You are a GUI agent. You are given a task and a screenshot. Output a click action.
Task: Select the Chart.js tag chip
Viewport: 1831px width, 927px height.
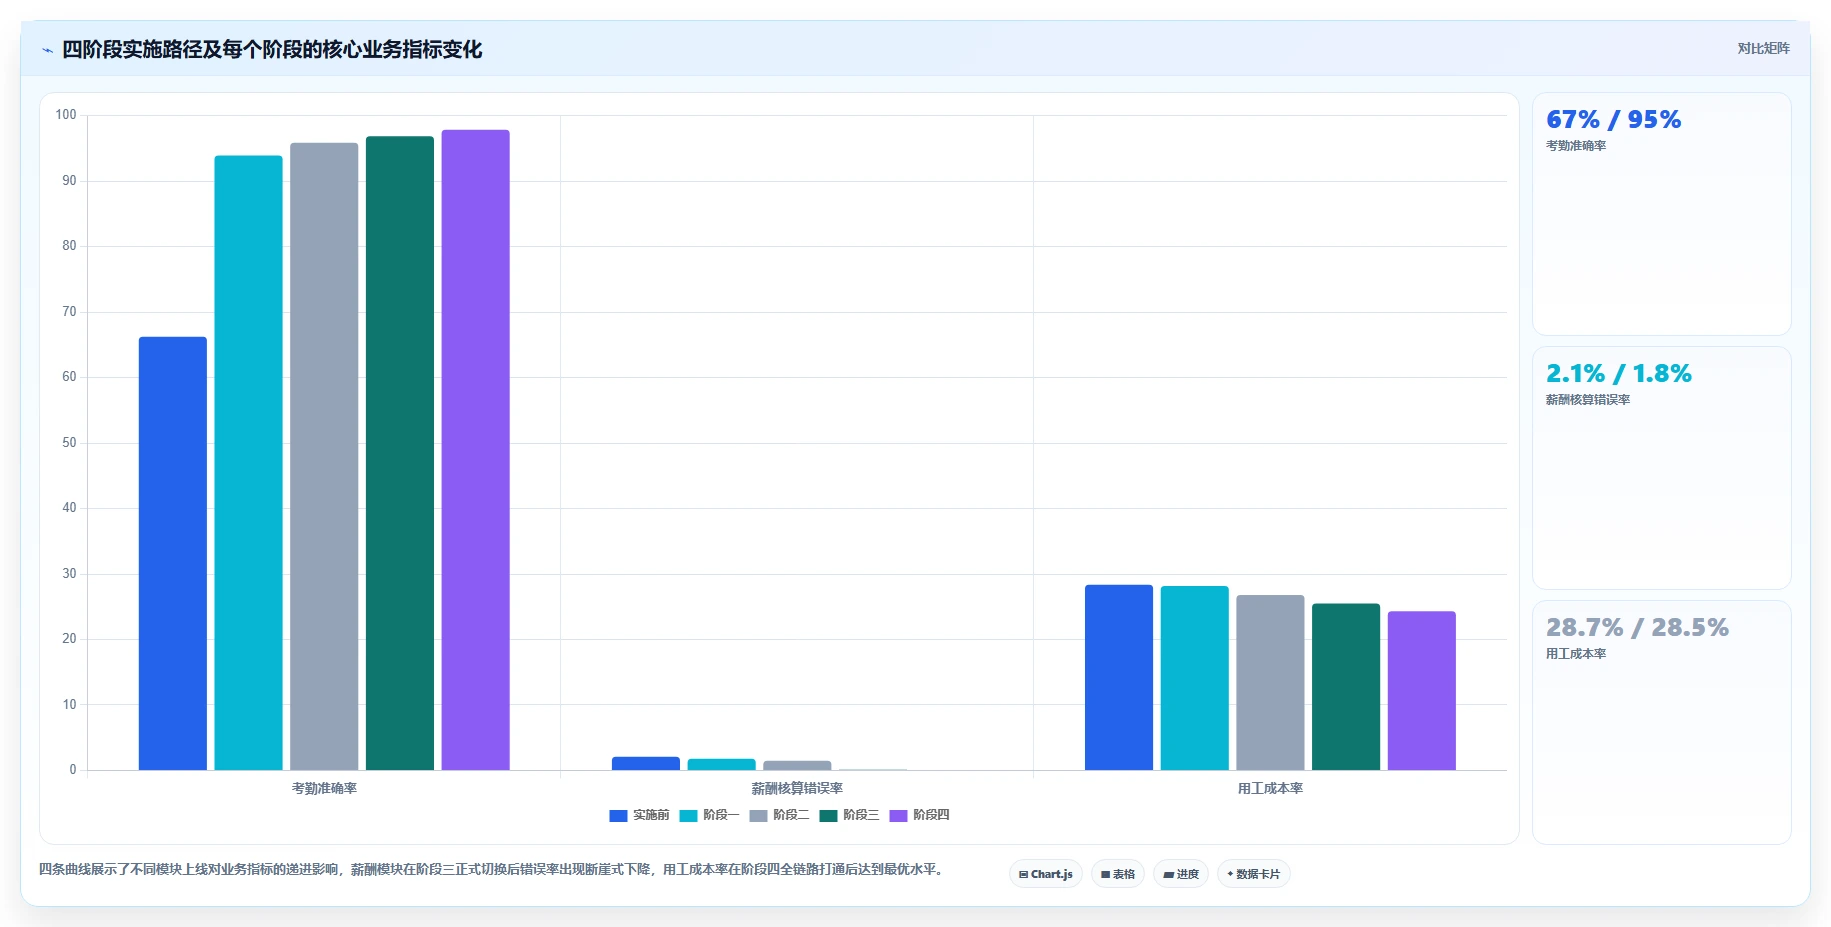1045,874
